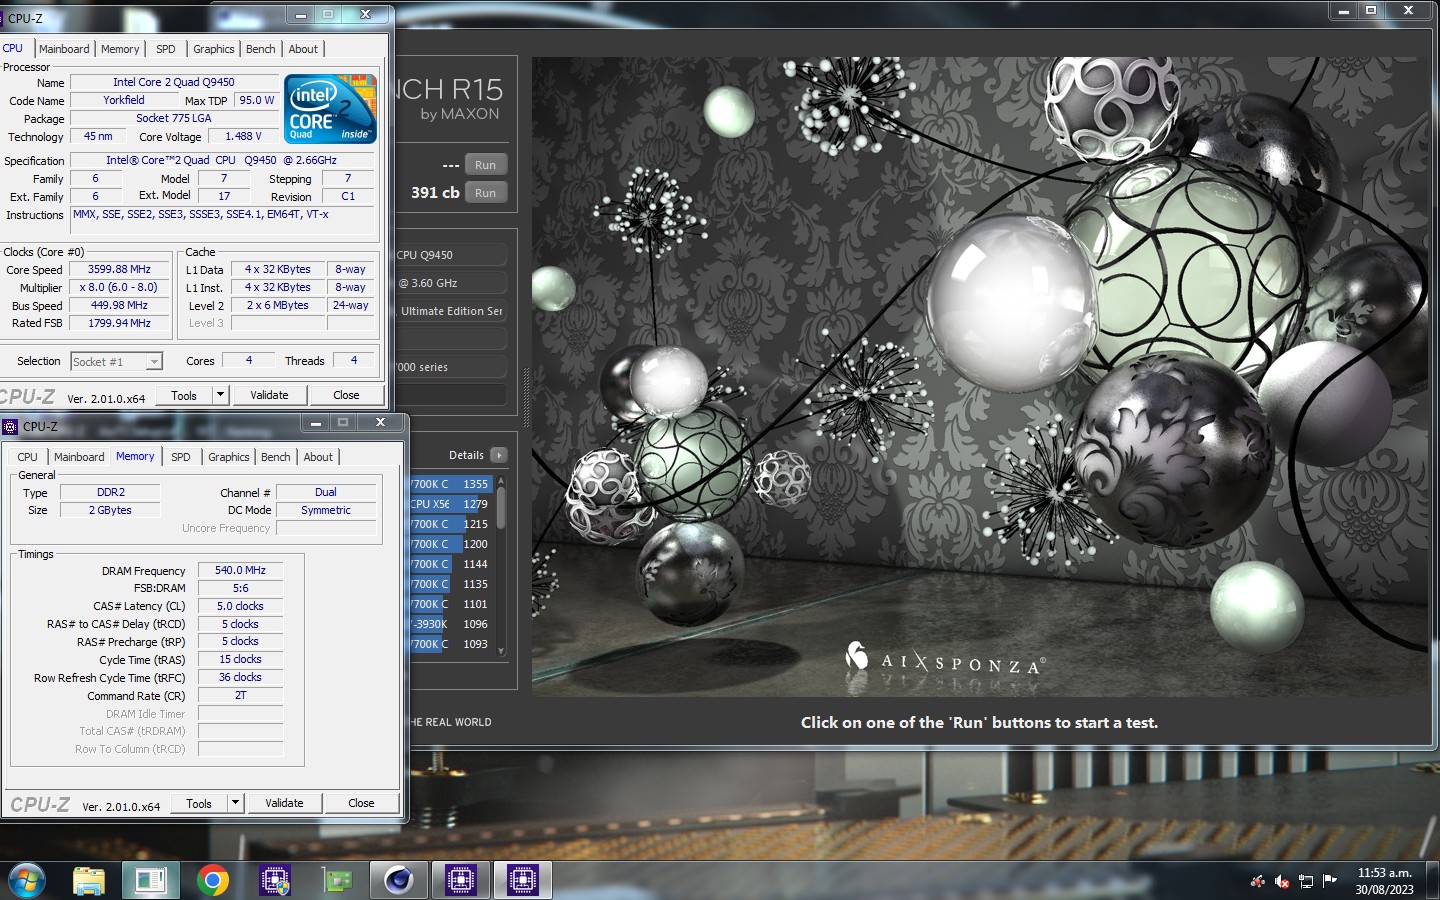Click Close button in lower CPU-Z window
This screenshot has width=1440, height=900.
[361, 803]
